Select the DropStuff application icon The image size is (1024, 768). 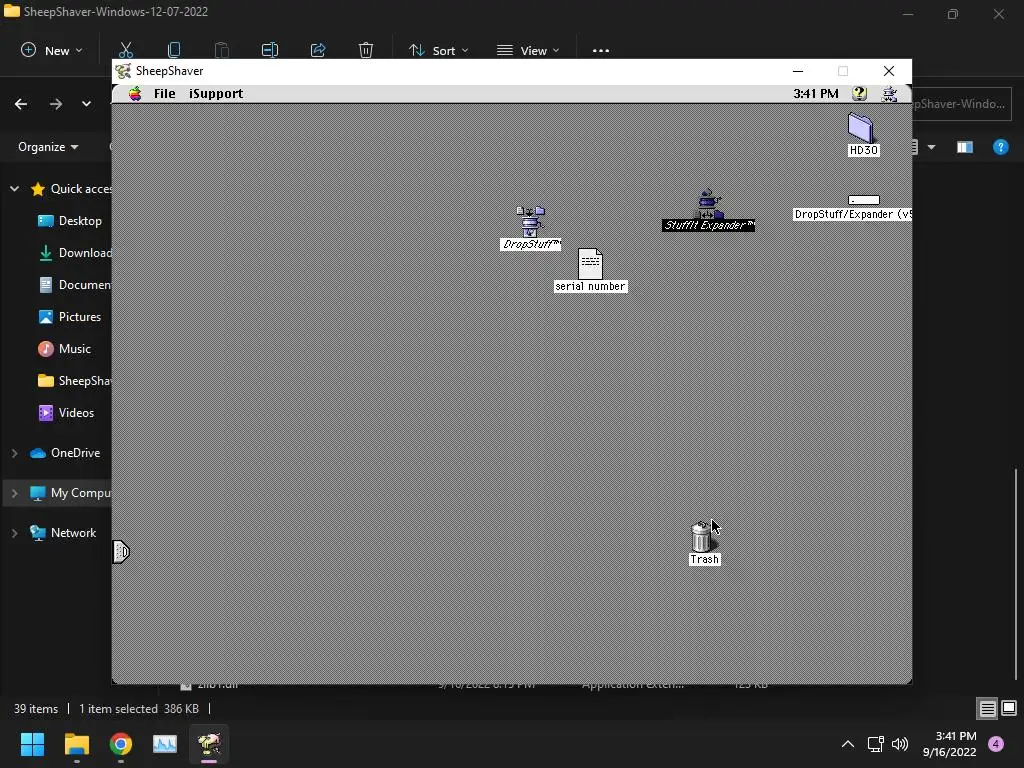(530, 222)
